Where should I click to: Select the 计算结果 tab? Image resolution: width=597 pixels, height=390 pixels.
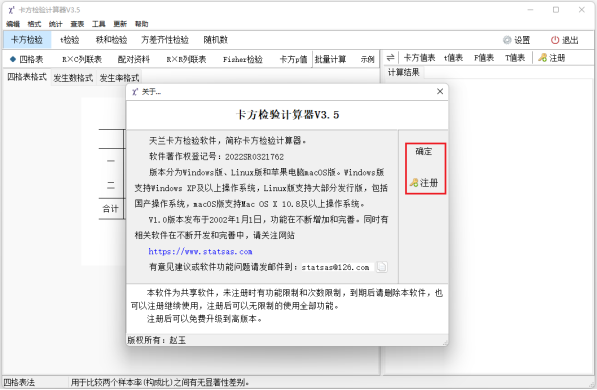(404, 72)
